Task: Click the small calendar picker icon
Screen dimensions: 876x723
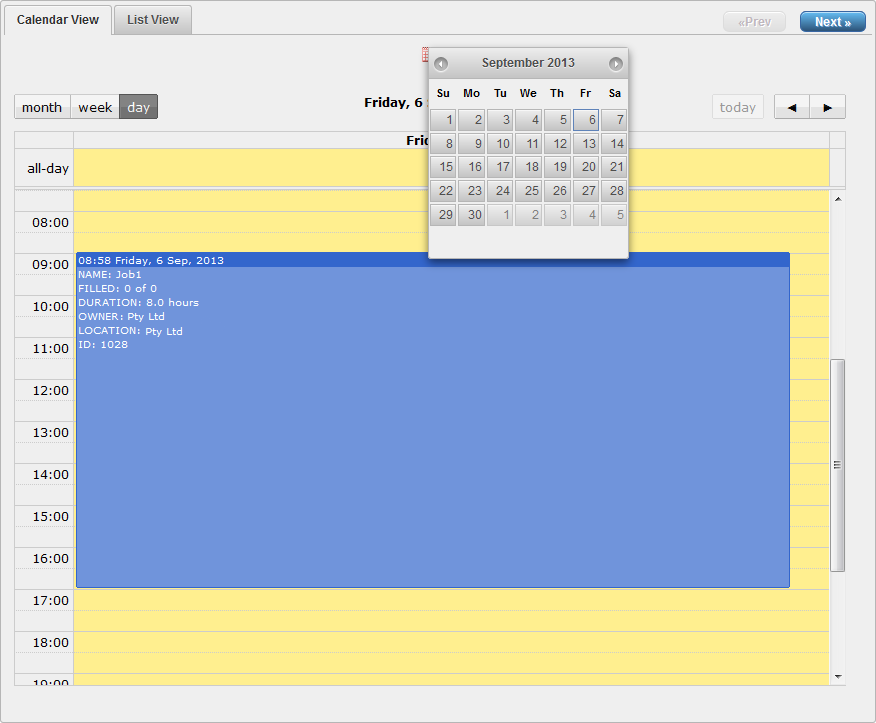Action: tap(424, 54)
